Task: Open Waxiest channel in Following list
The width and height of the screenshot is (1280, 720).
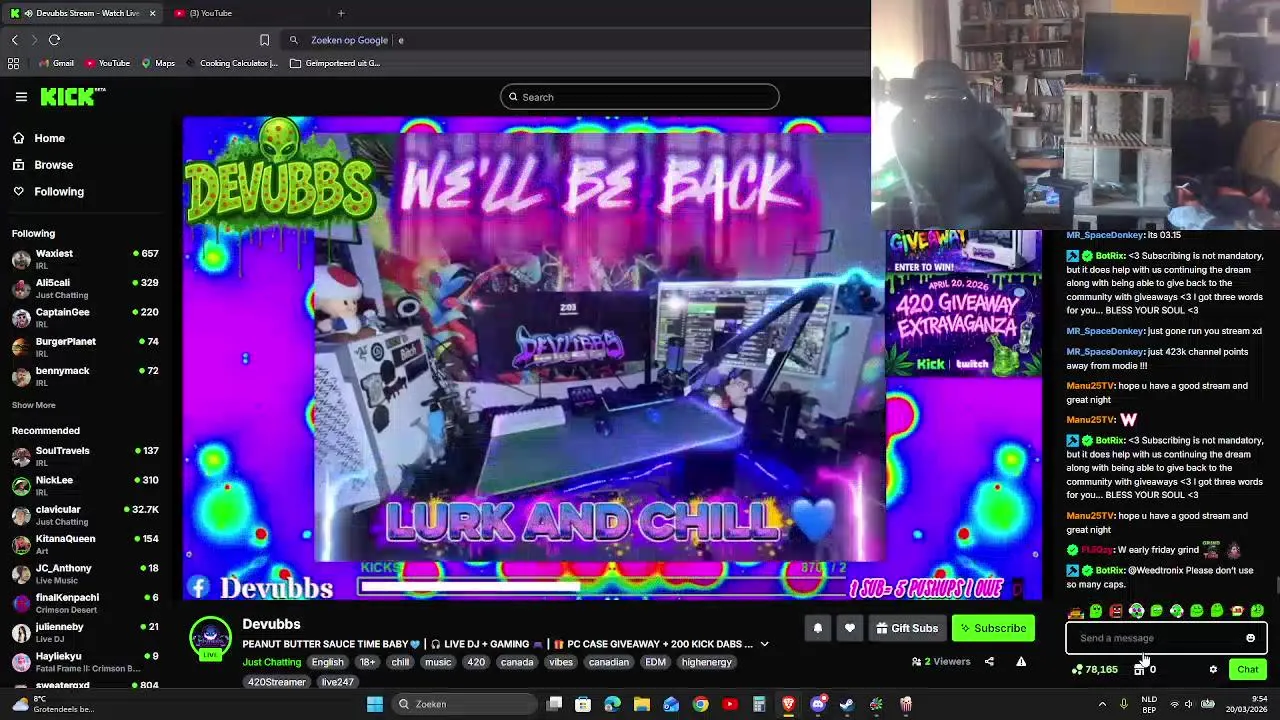Action: point(85,260)
